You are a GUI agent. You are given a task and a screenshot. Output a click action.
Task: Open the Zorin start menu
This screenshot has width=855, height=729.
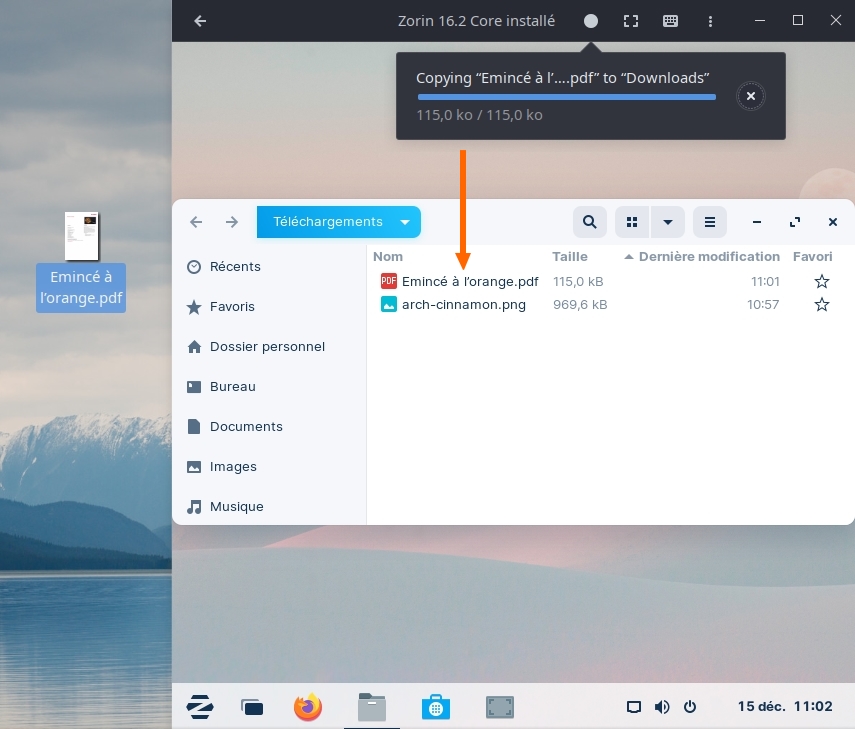(200, 707)
